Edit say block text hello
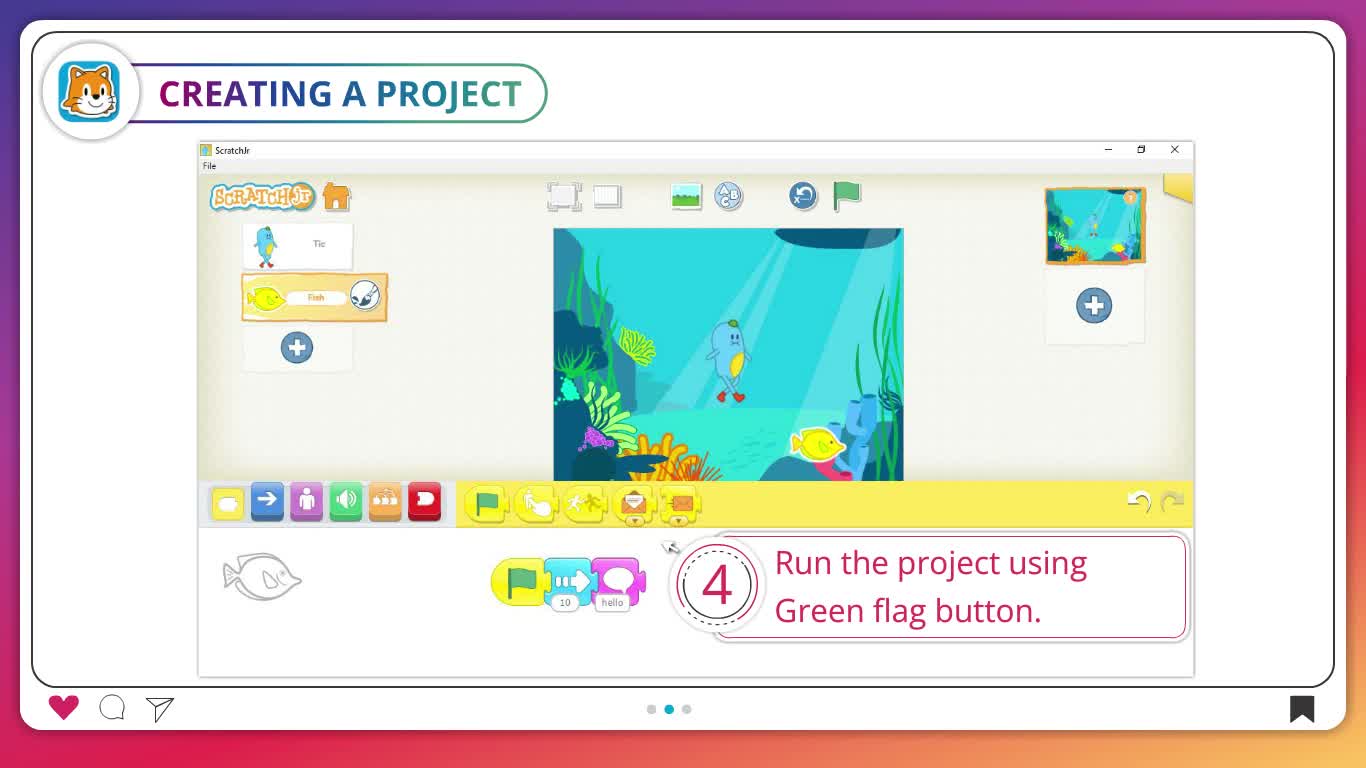 [612, 603]
